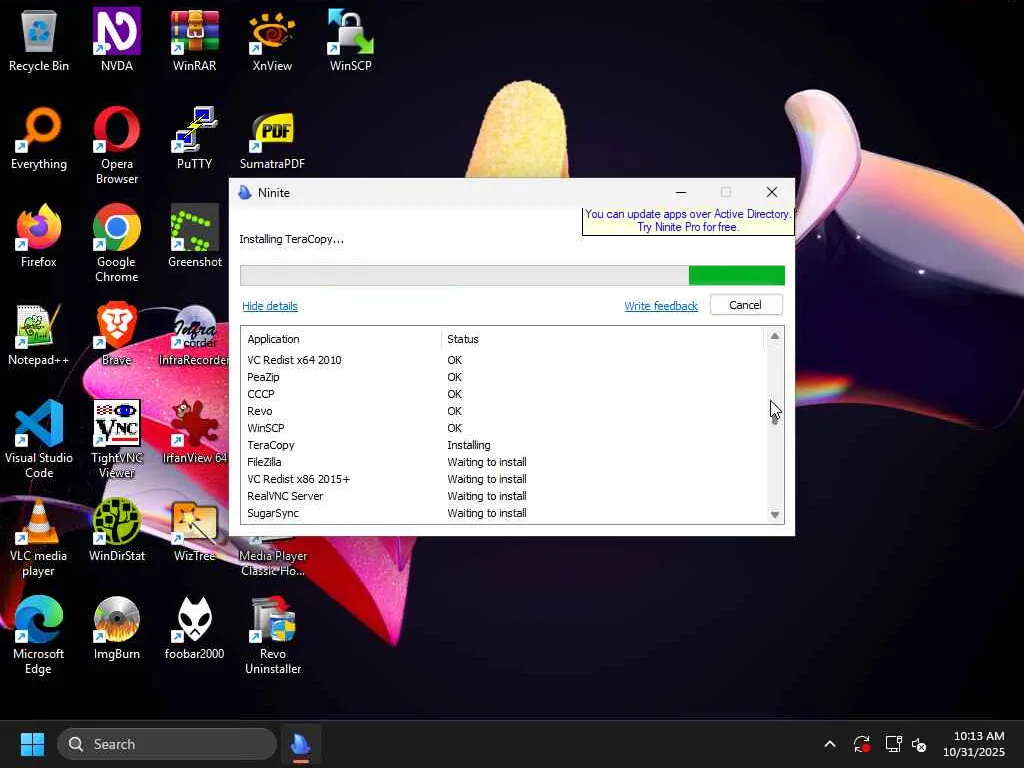
Task: Click the sync status tray icon
Action: tap(861, 744)
